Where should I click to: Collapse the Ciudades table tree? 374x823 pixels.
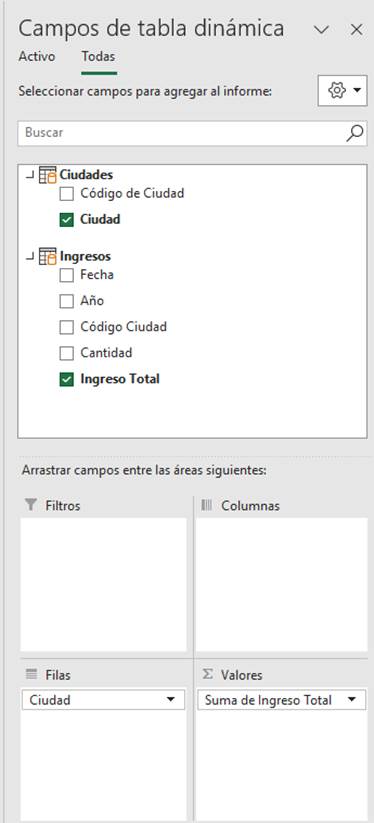tap(30, 175)
